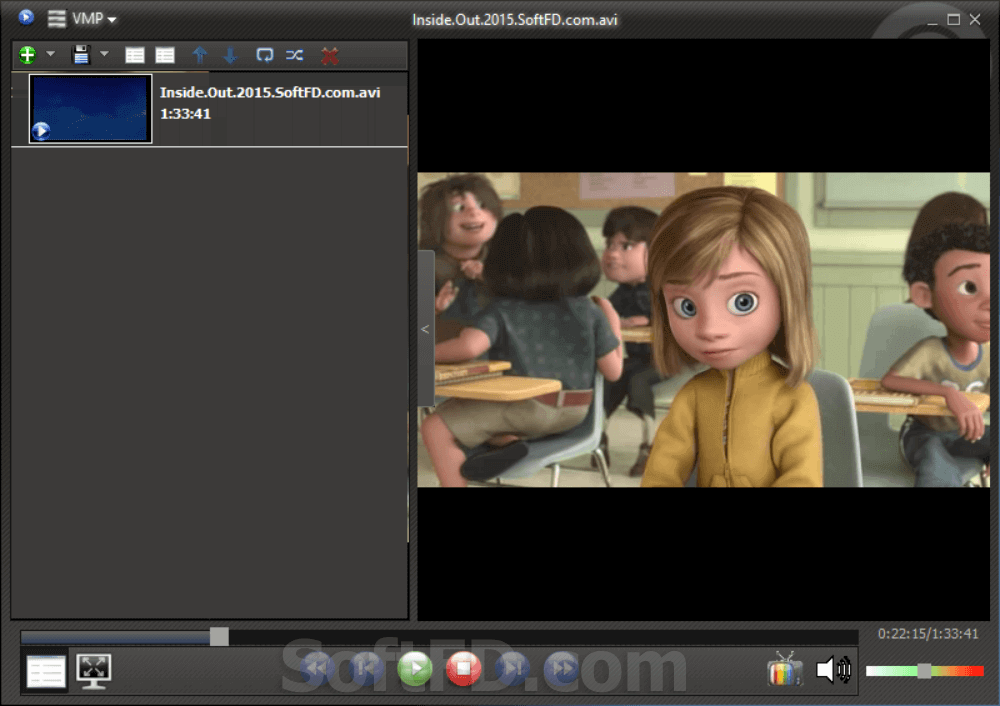The width and height of the screenshot is (1000, 706).
Task: Expand the save playlist dropdown arrow
Action: point(104,55)
